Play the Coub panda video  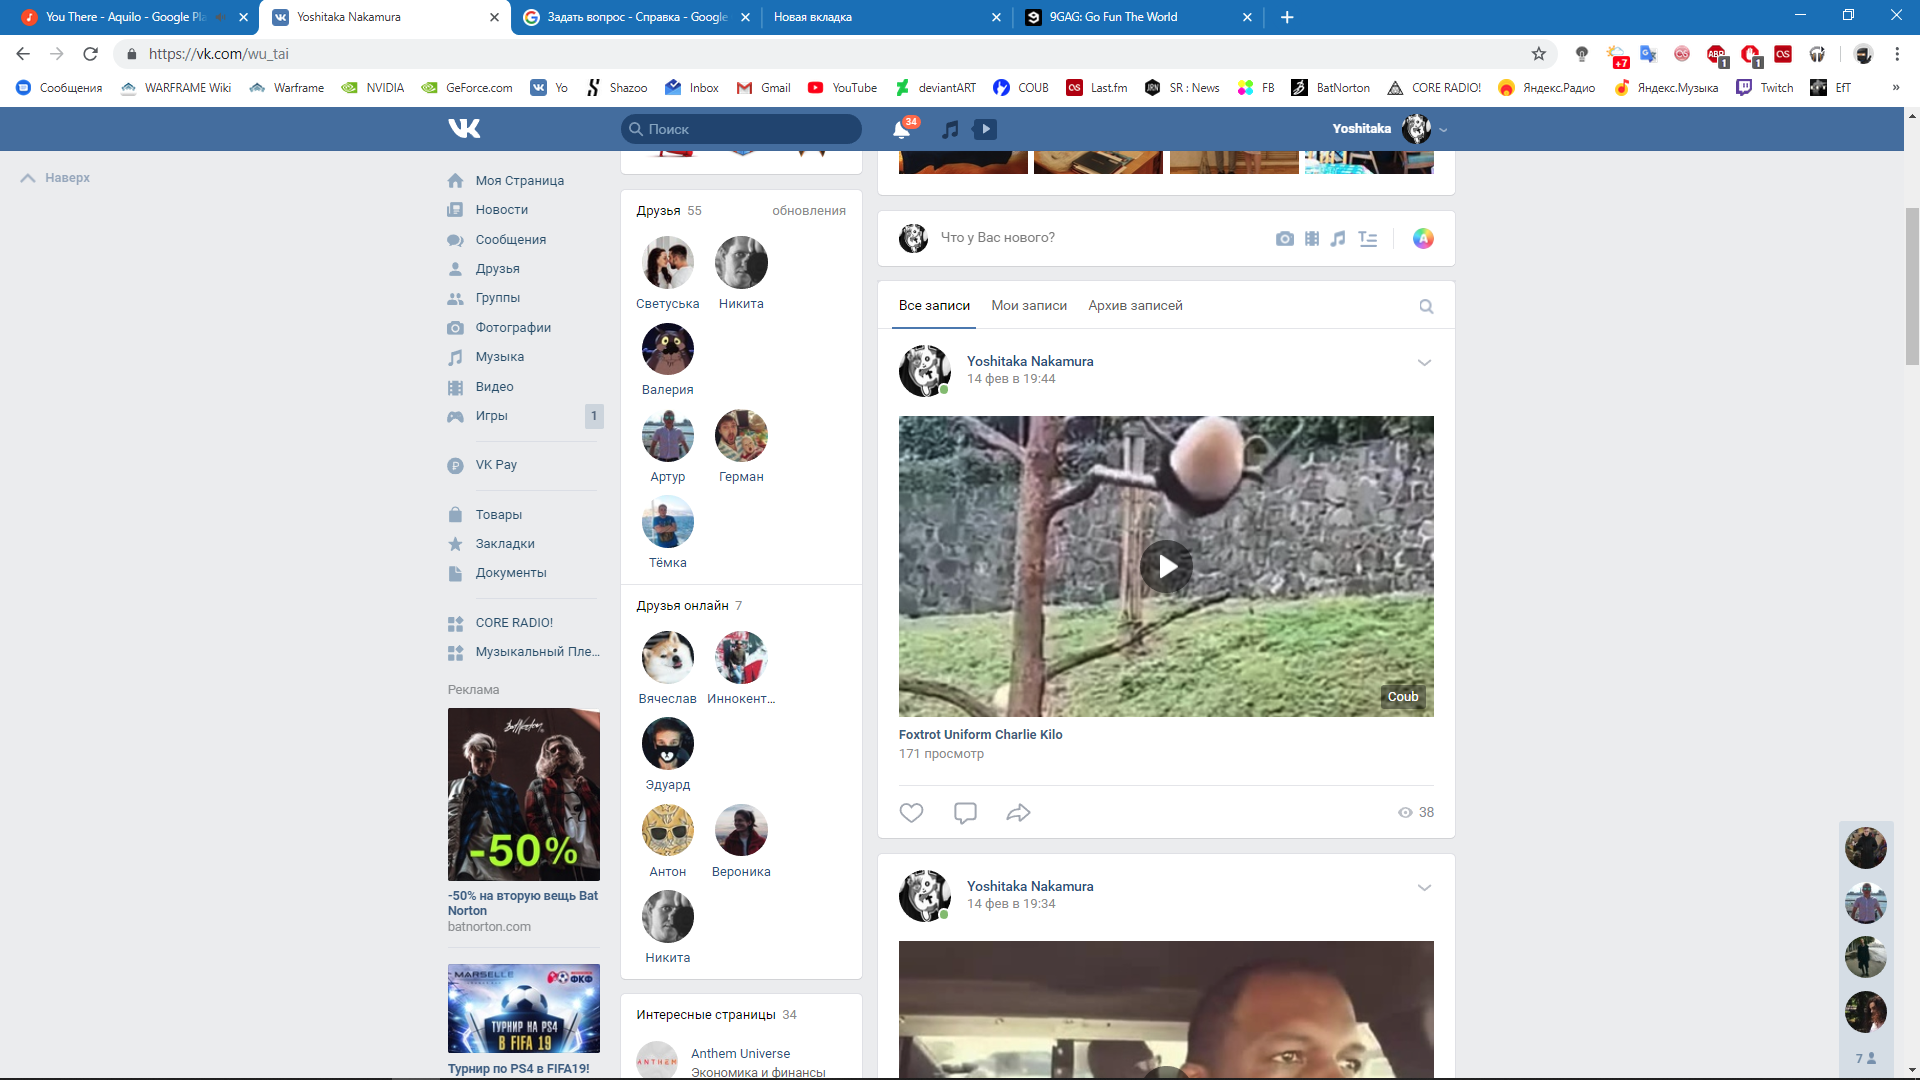[x=1166, y=567]
